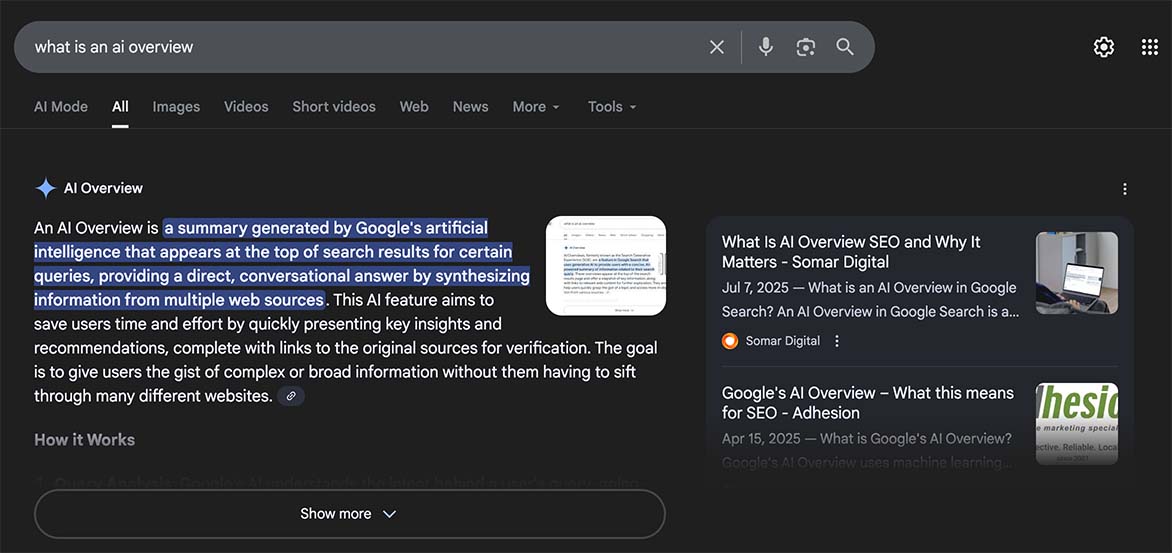This screenshot has height=553, width=1172.
Task: Click the AI Overview screenshot thumbnail
Action: coord(605,266)
